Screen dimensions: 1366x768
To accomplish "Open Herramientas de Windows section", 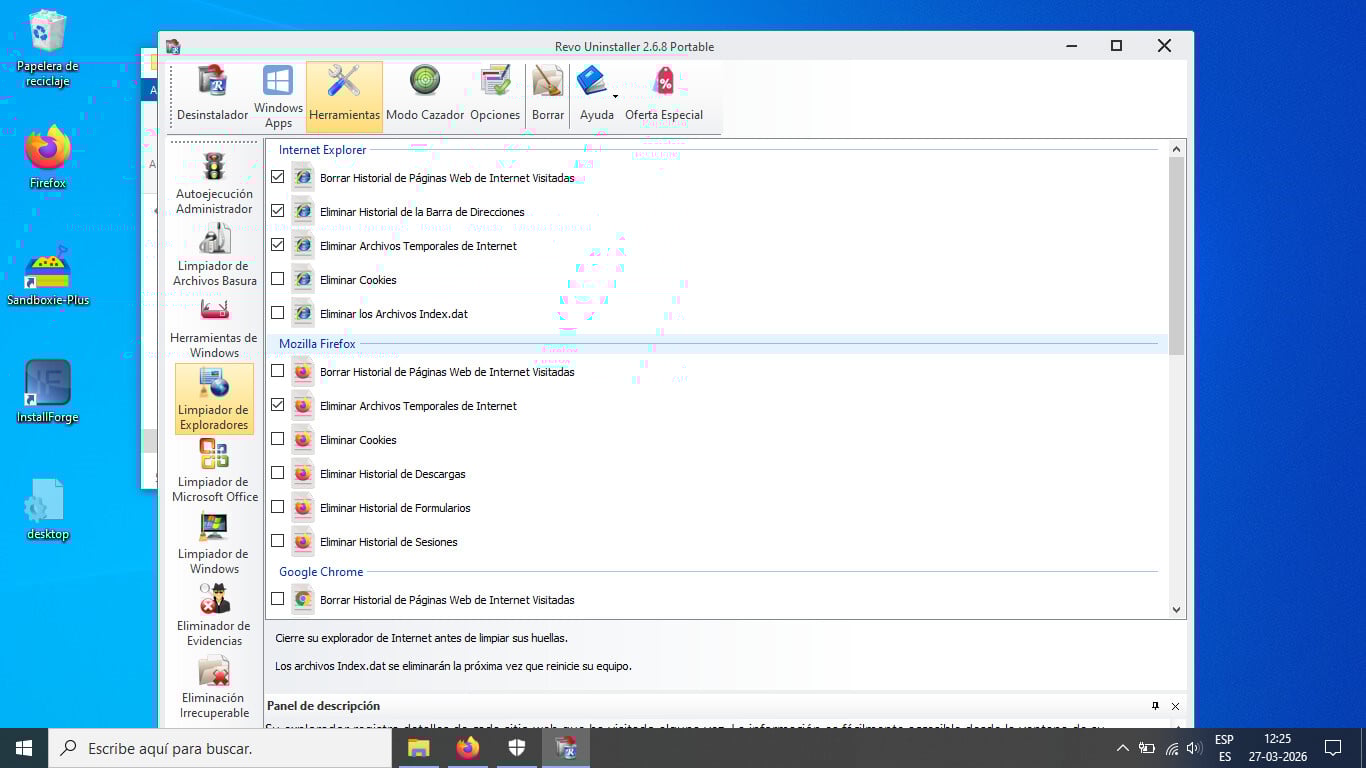I will (x=214, y=328).
